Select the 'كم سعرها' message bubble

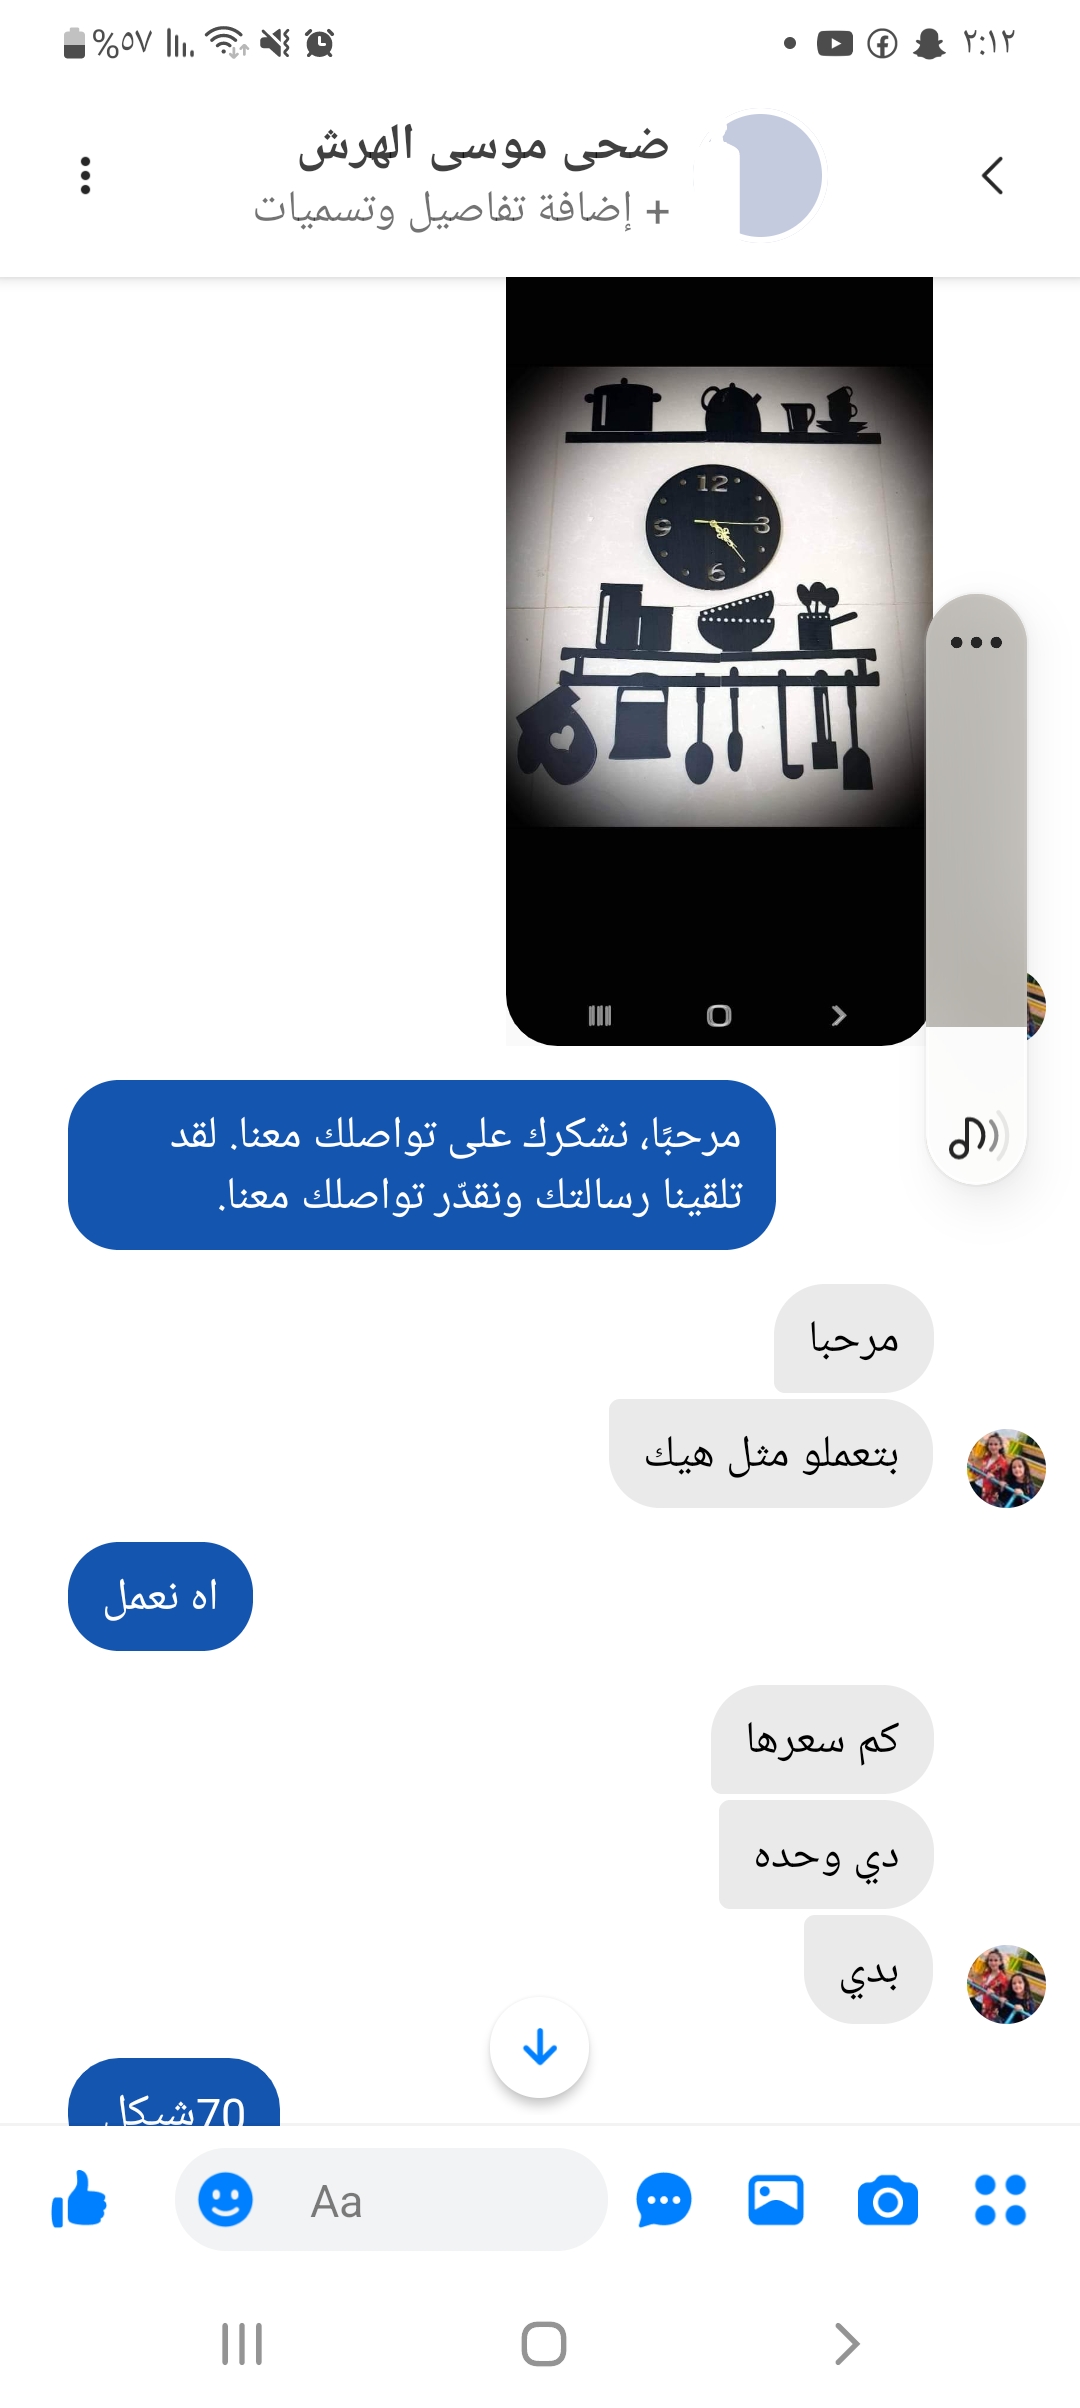pyautogui.click(x=822, y=1740)
